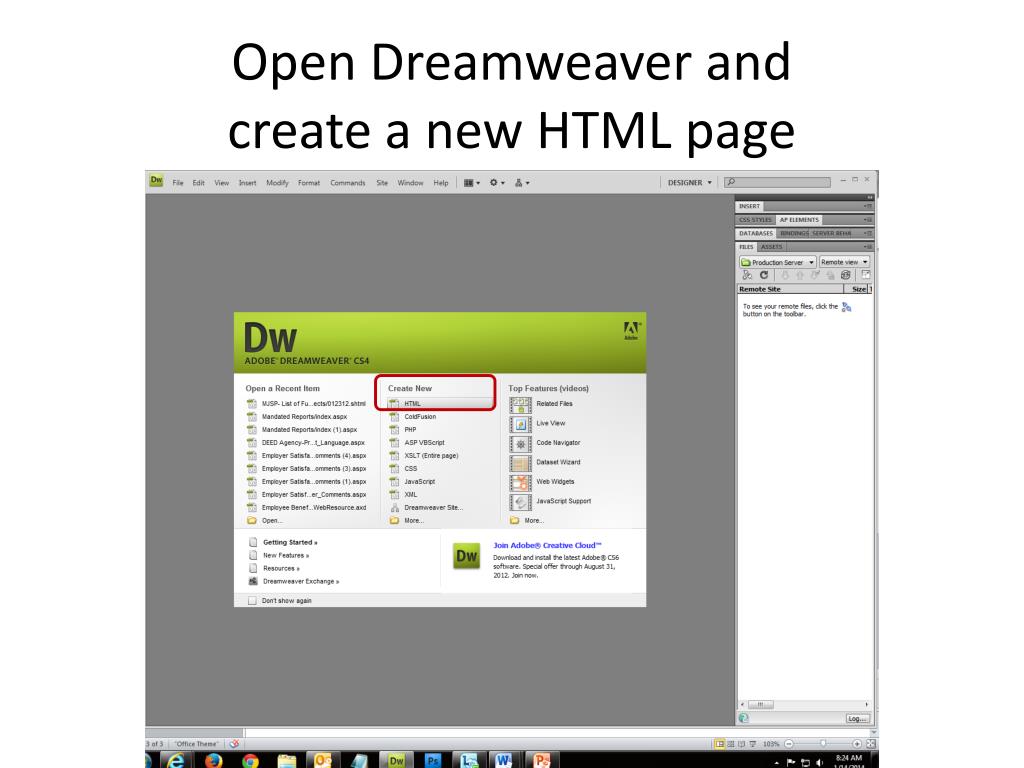Switch to the CSS STYLES tab
Image resolution: width=1024 pixels, height=768 pixels.
click(x=755, y=220)
